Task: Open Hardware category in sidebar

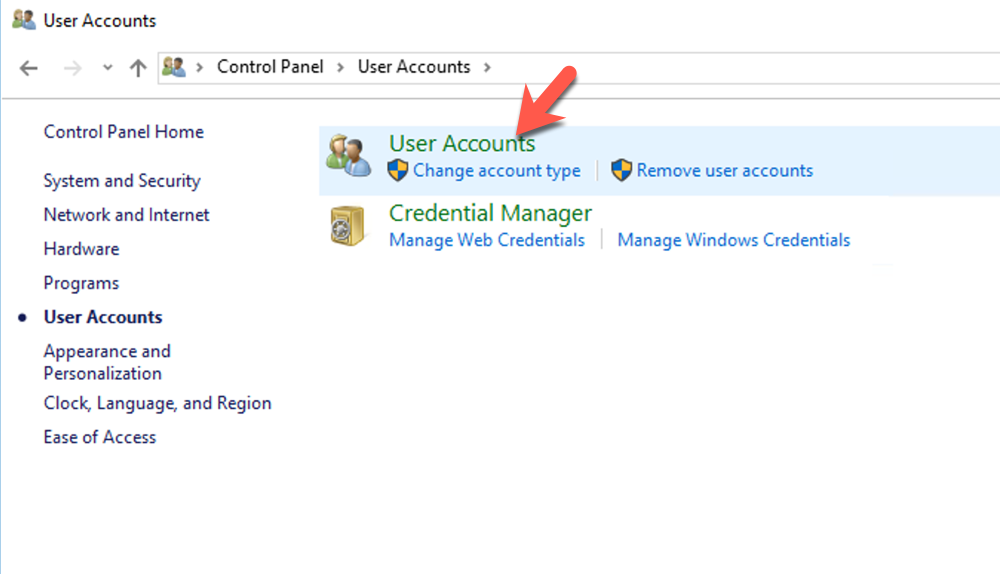Action: [x=81, y=249]
